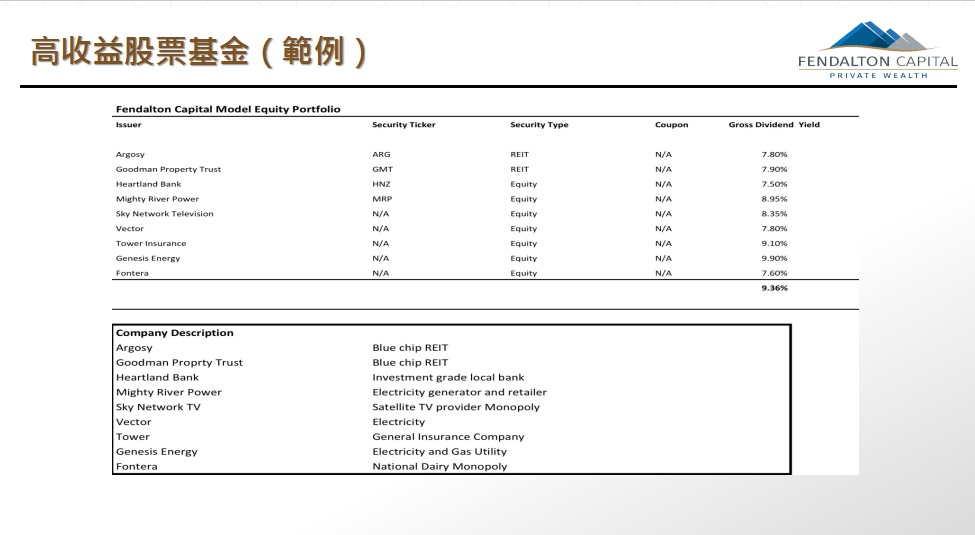Click the 'FENDALTON CAPITAL' logo text
Viewport: 975px width, 535px height.
click(x=878, y=62)
